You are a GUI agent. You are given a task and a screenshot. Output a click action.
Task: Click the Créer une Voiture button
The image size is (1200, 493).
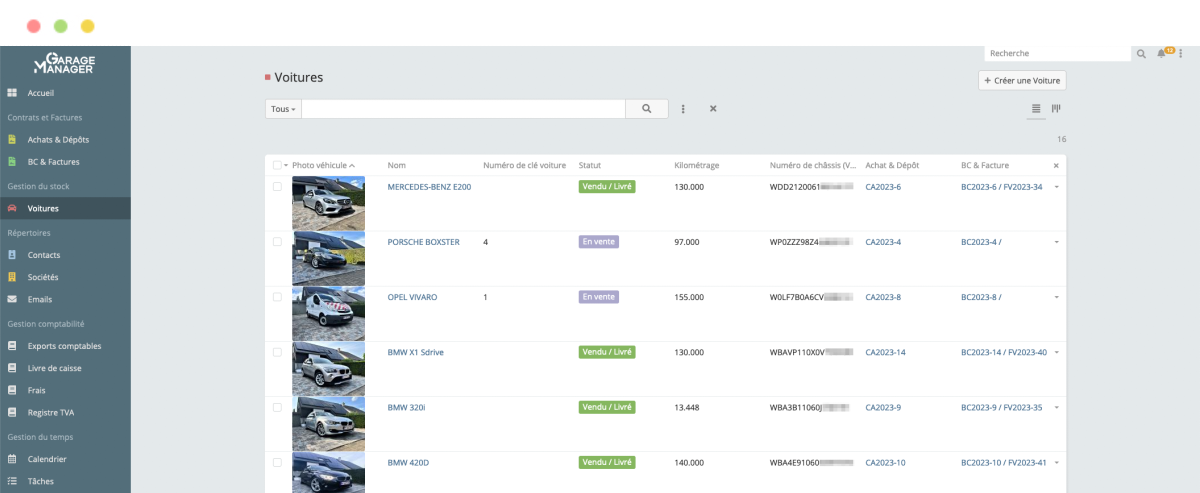point(1022,81)
